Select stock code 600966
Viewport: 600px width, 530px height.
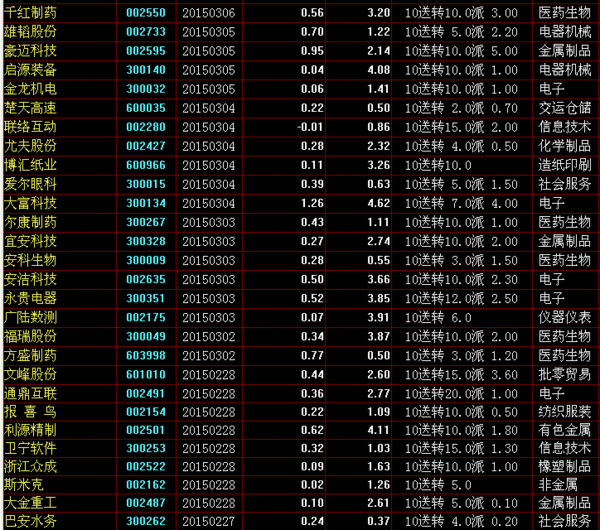click(147, 165)
